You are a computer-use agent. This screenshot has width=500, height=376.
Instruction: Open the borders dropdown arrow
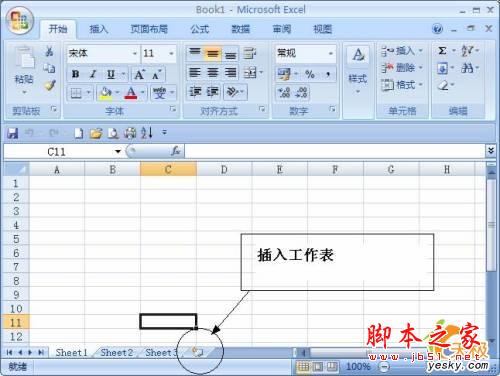click(89, 92)
